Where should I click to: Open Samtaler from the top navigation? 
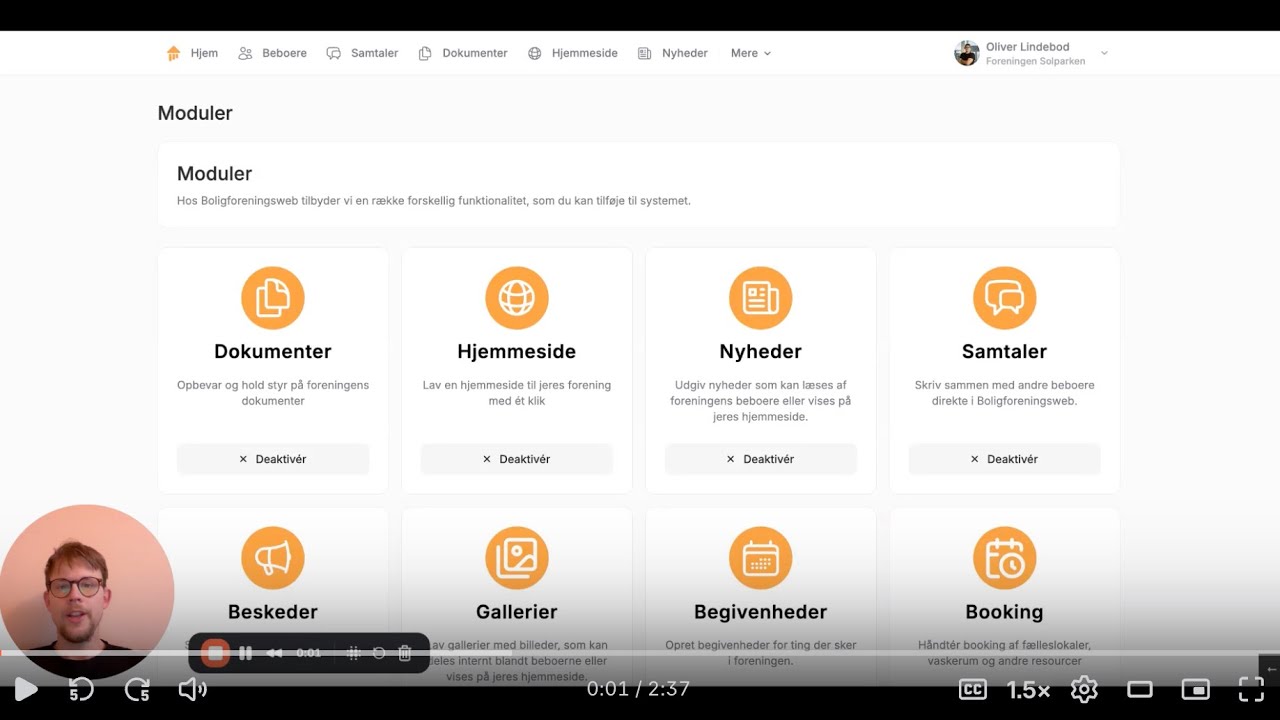point(362,53)
